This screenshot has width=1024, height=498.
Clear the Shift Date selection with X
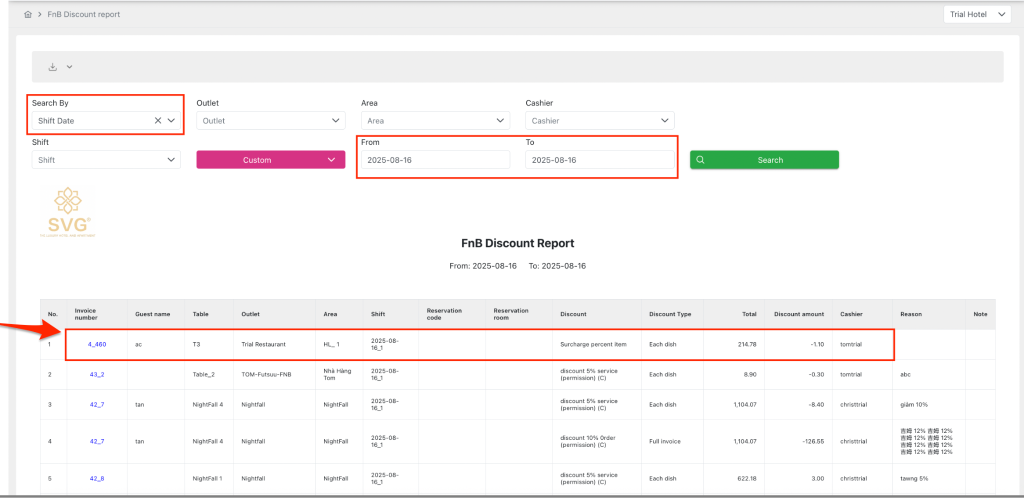(158, 121)
